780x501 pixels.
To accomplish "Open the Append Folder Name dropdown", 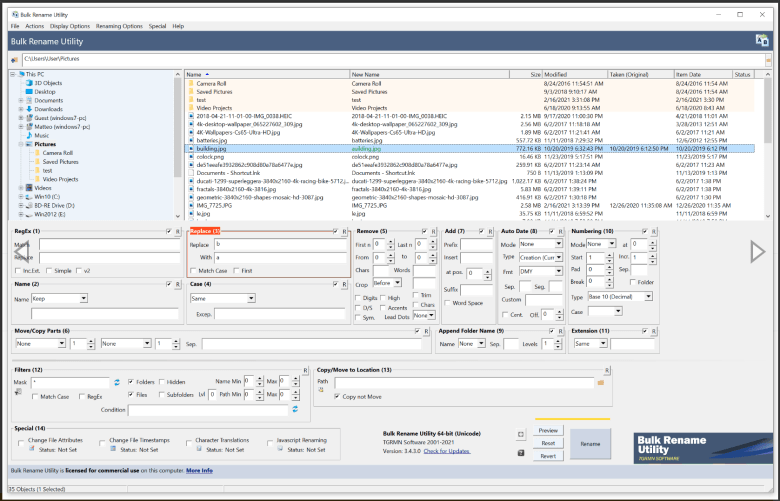I will pos(472,344).
